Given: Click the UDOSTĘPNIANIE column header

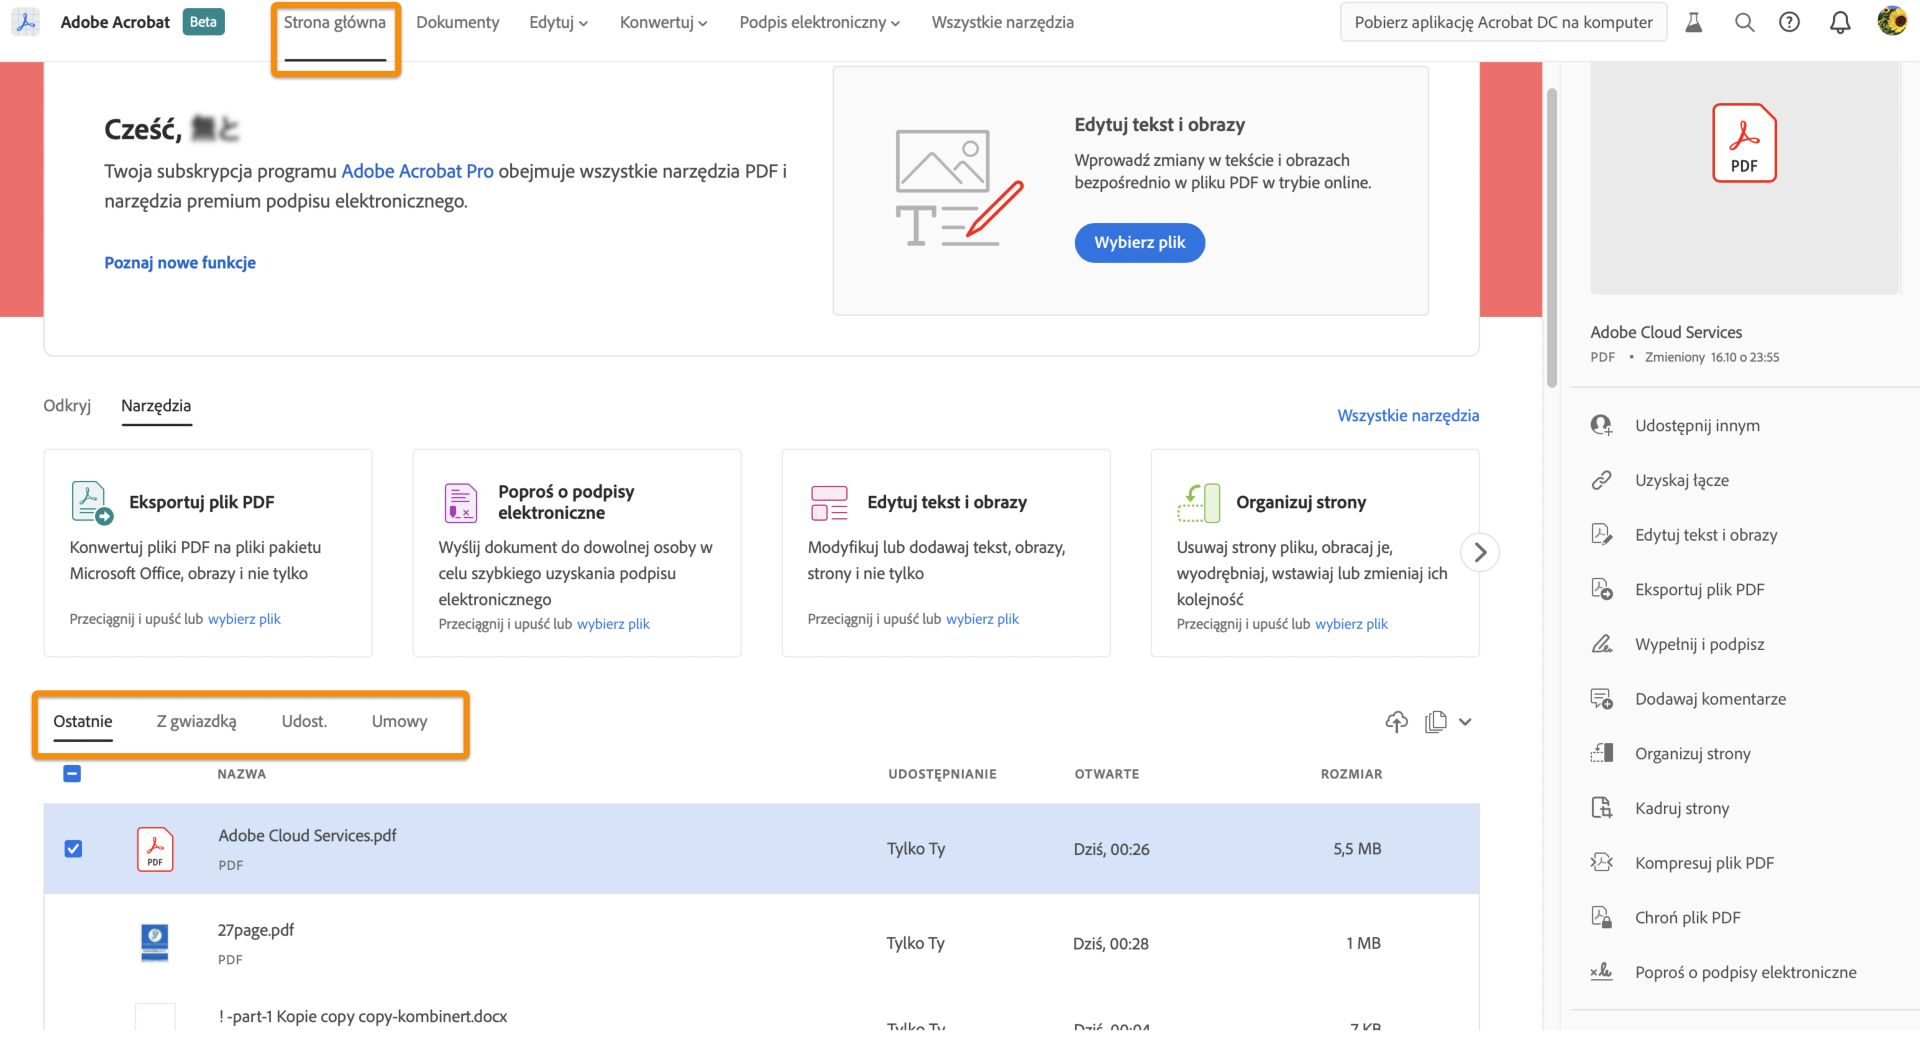Looking at the screenshot, I should coord(942,774).
